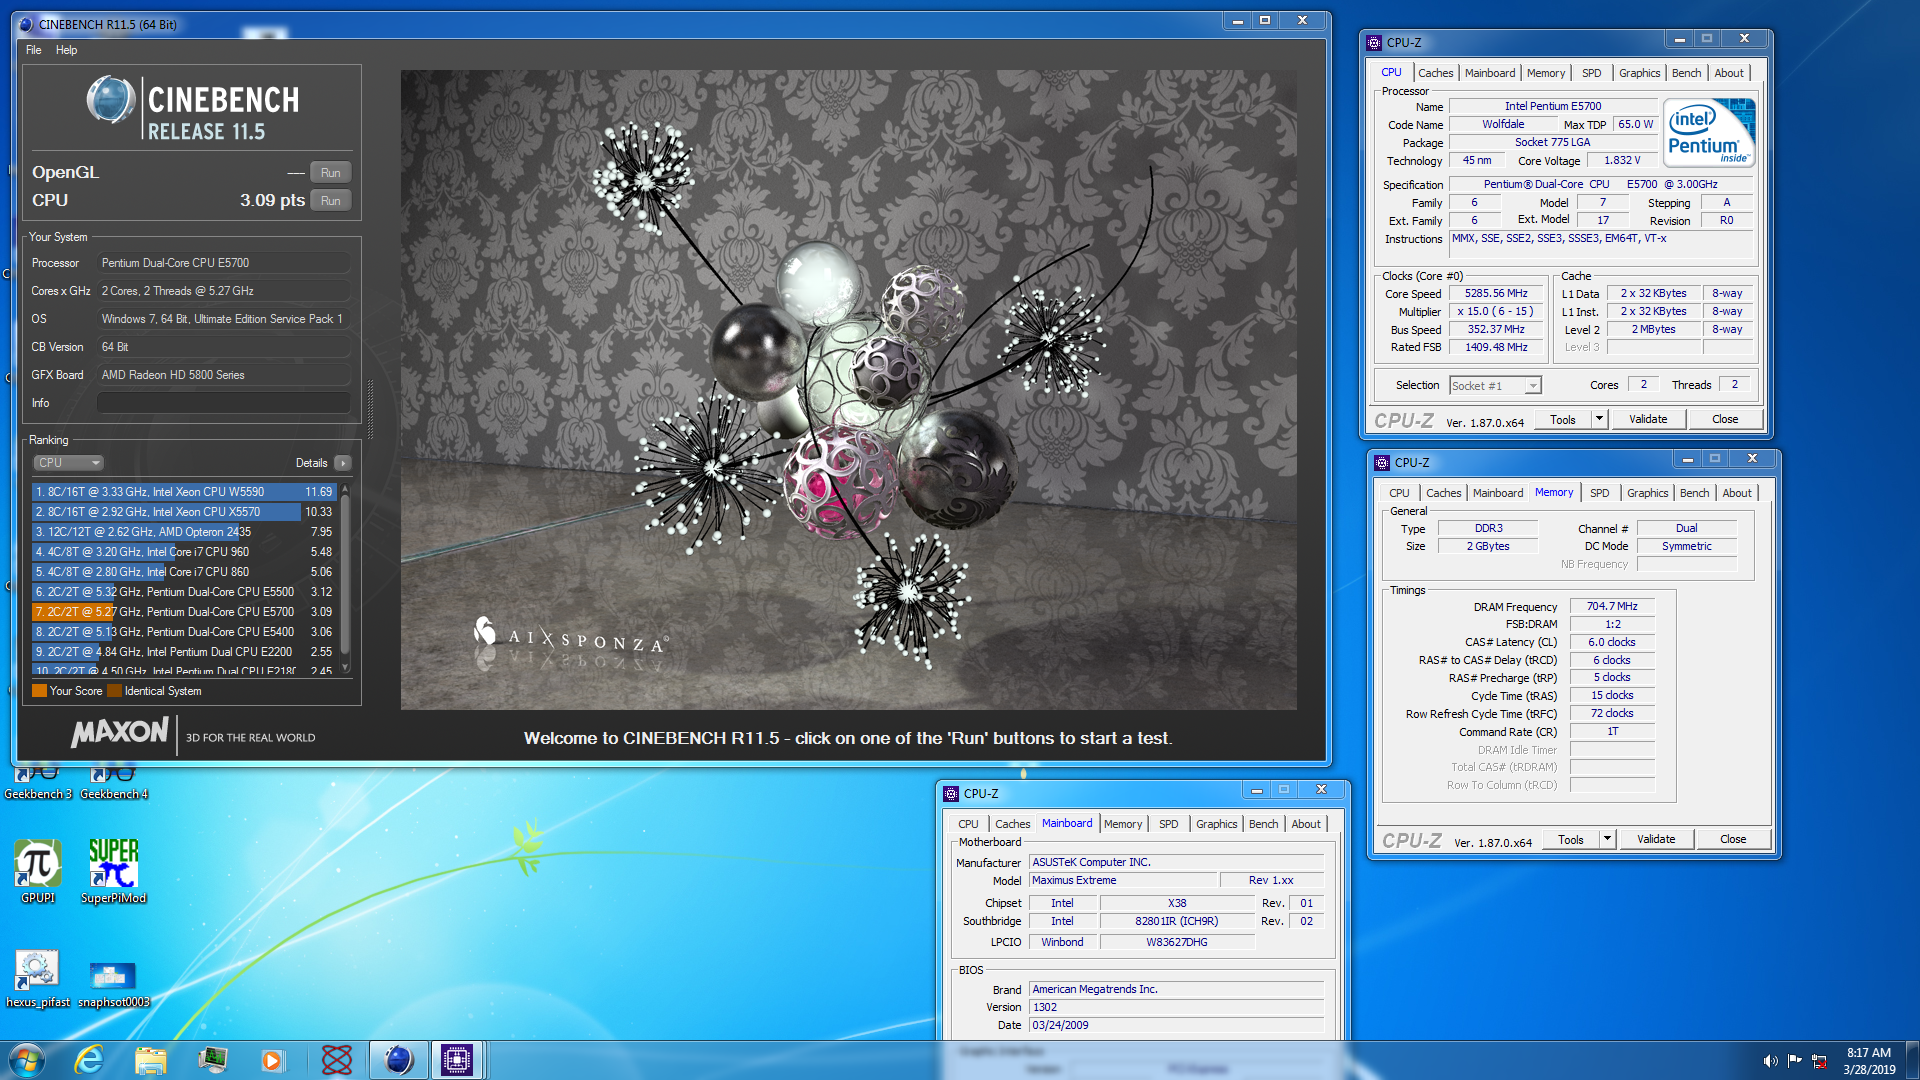Click Validate in the top CPU-Z window
The image size is (1920, 1080).
click(x=1648, y=419)
